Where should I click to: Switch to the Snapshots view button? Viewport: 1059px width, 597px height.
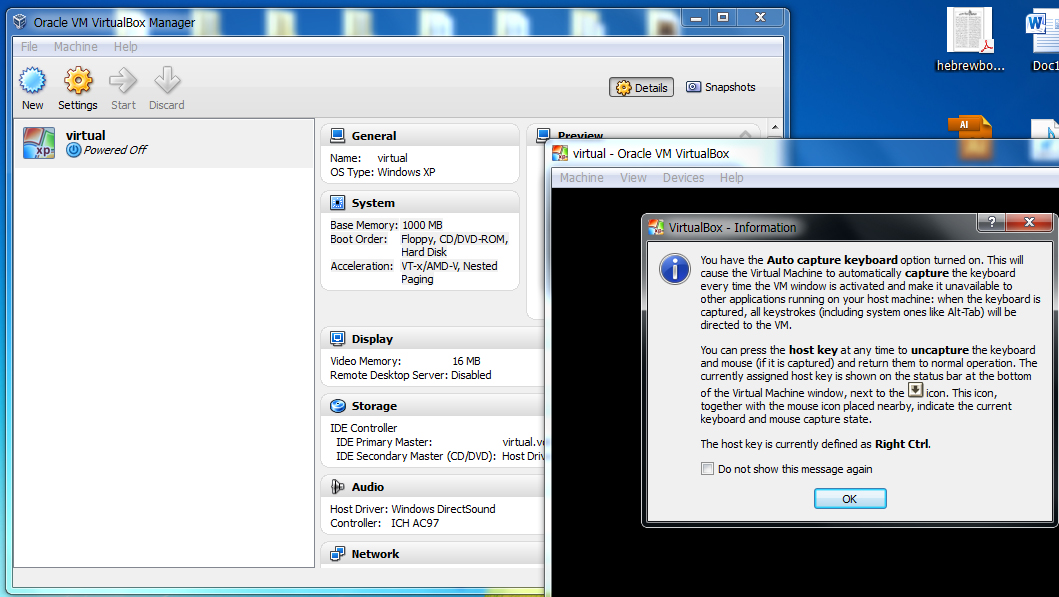pos(721,87)
